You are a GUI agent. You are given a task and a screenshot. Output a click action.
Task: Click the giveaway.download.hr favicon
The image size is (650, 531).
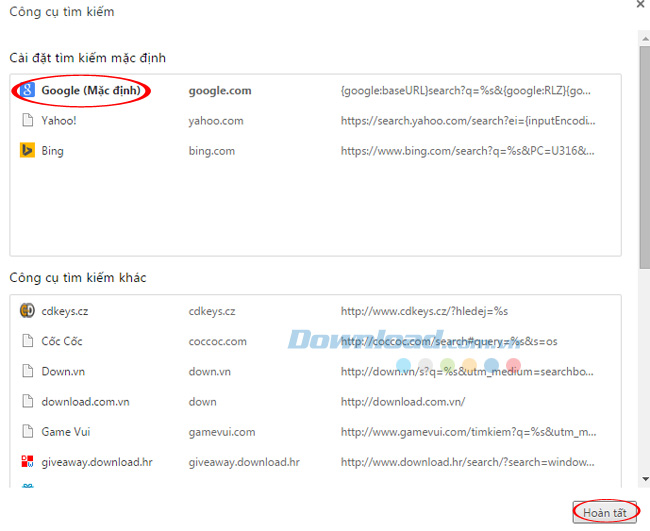27,461
